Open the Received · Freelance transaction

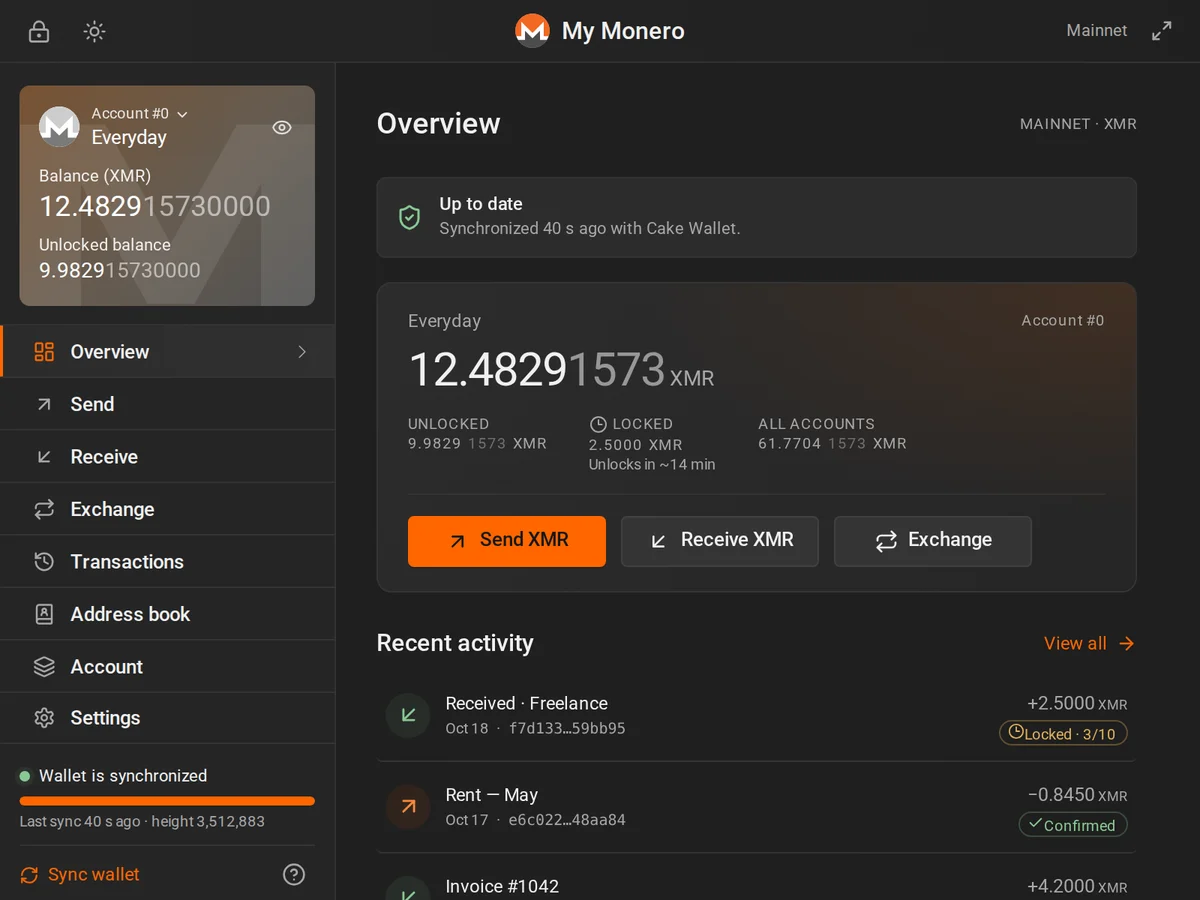[757, 715]
